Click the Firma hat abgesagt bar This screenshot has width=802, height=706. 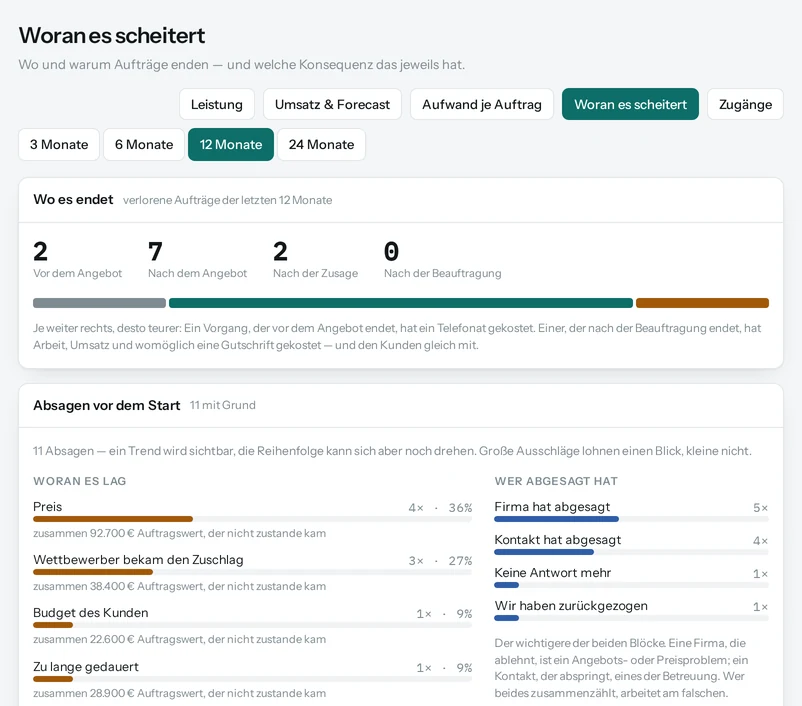(x=556, y=519)
